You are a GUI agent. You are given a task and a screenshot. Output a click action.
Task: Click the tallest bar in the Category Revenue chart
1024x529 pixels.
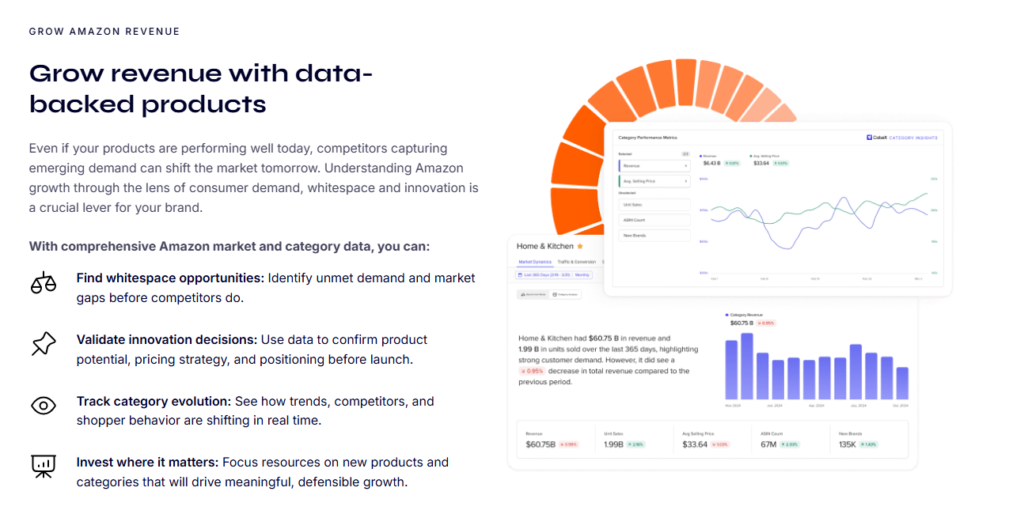point(747,366)
